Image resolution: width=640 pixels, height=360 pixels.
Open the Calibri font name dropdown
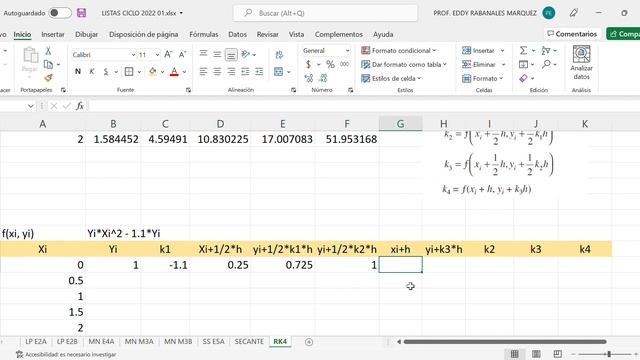click(x=133, y=55)
